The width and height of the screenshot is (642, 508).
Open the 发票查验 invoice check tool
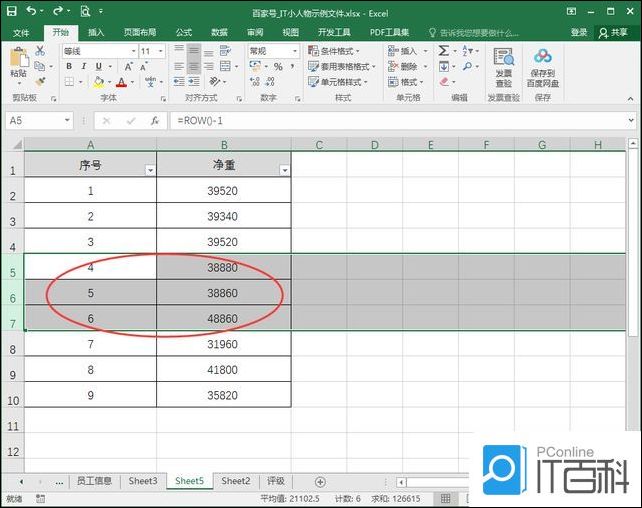pos(503,66)
